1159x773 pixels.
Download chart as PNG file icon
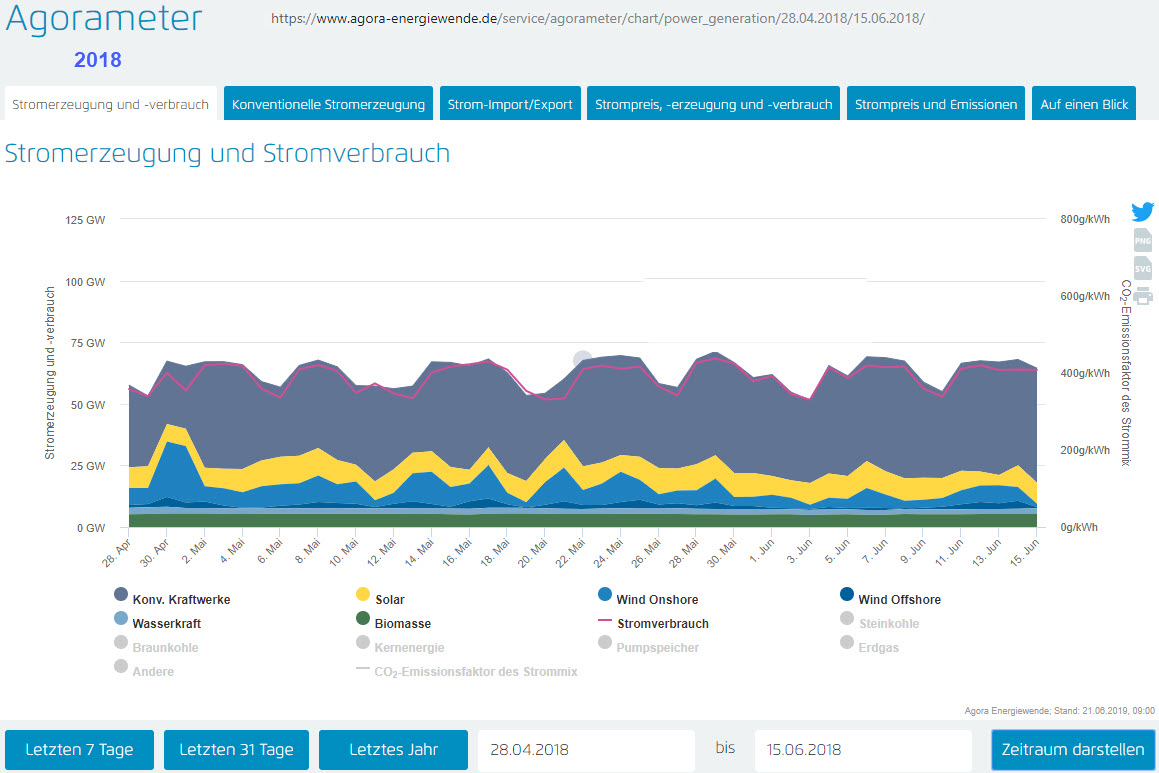coord(1142,240)
